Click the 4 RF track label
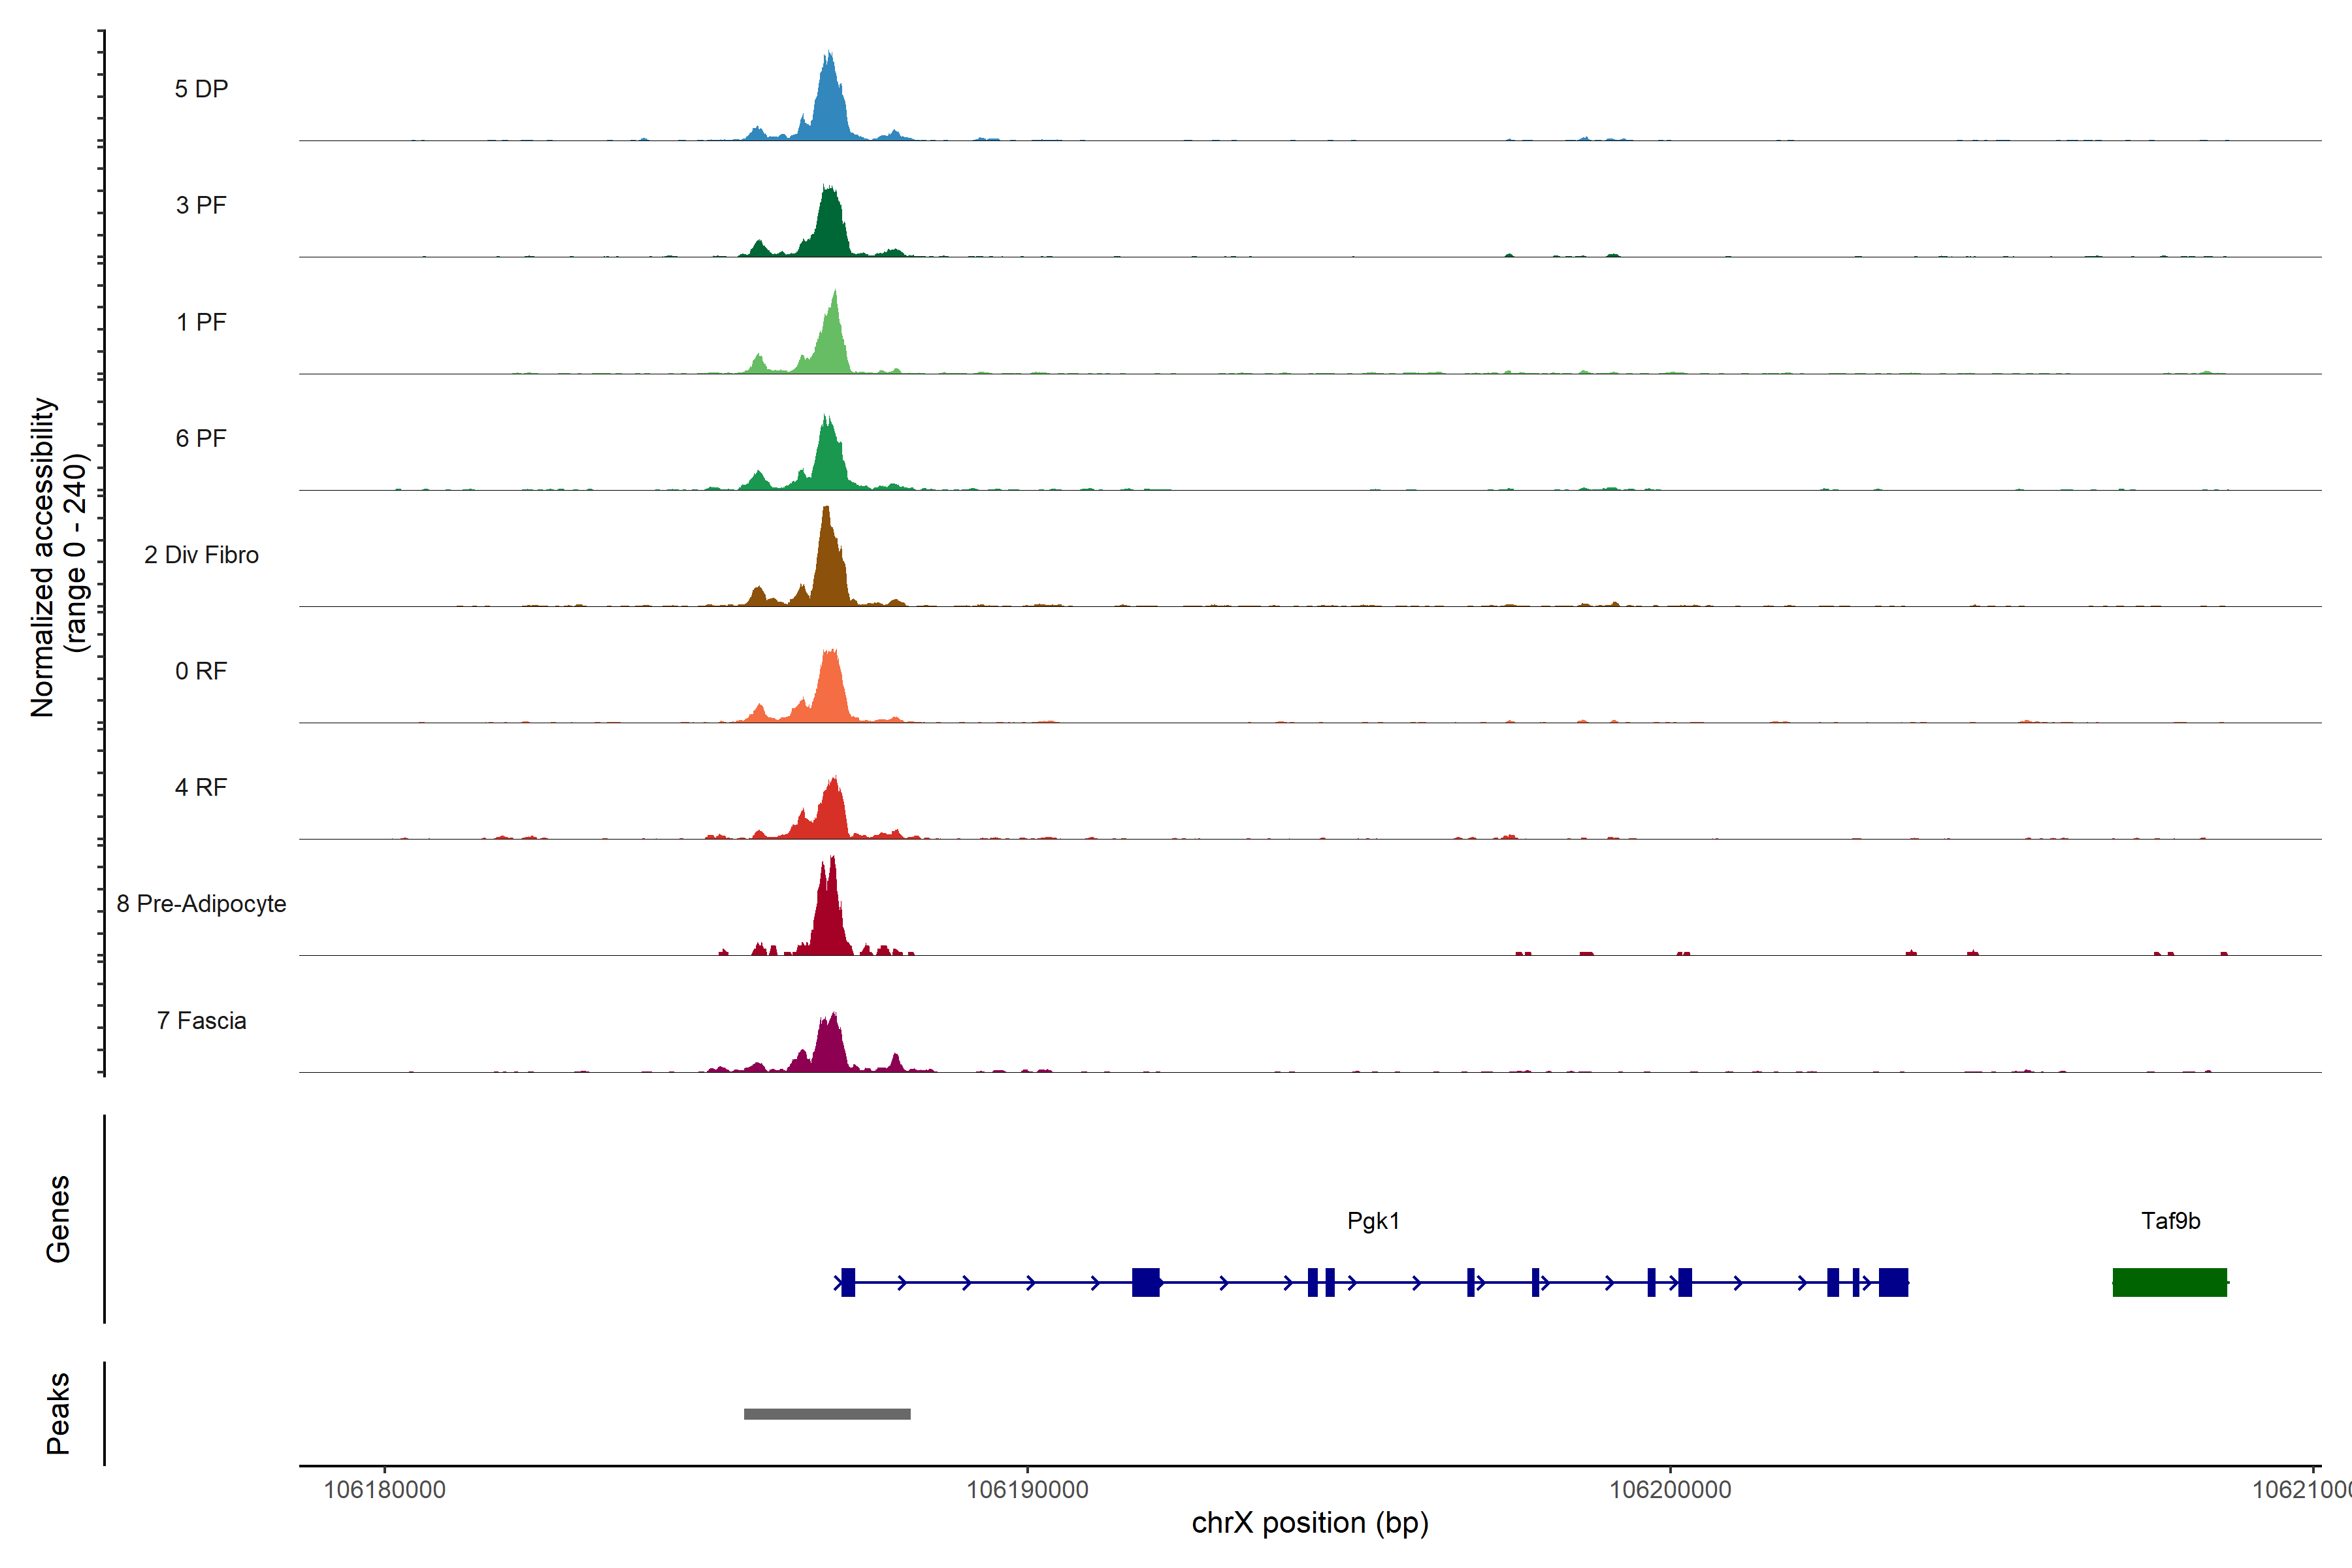 201,787
